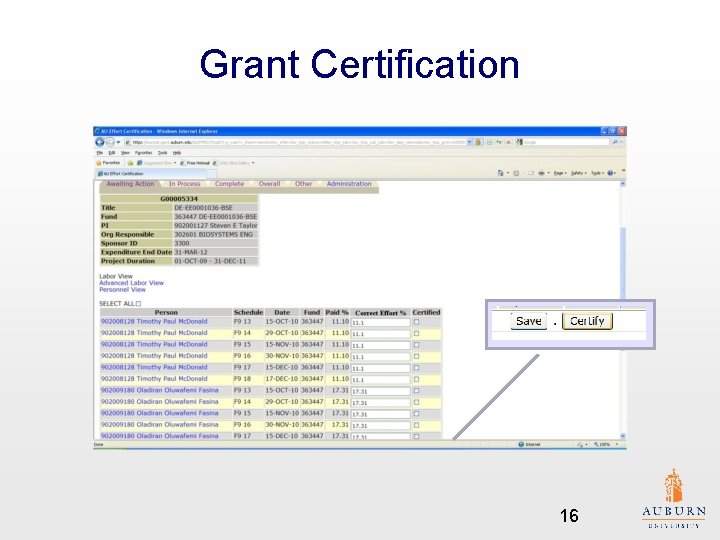Tick Certified checkbox for McDonald F9 16
Viewport: 720px width, 540px height.
pyautogui.click(x=416, y=356)
